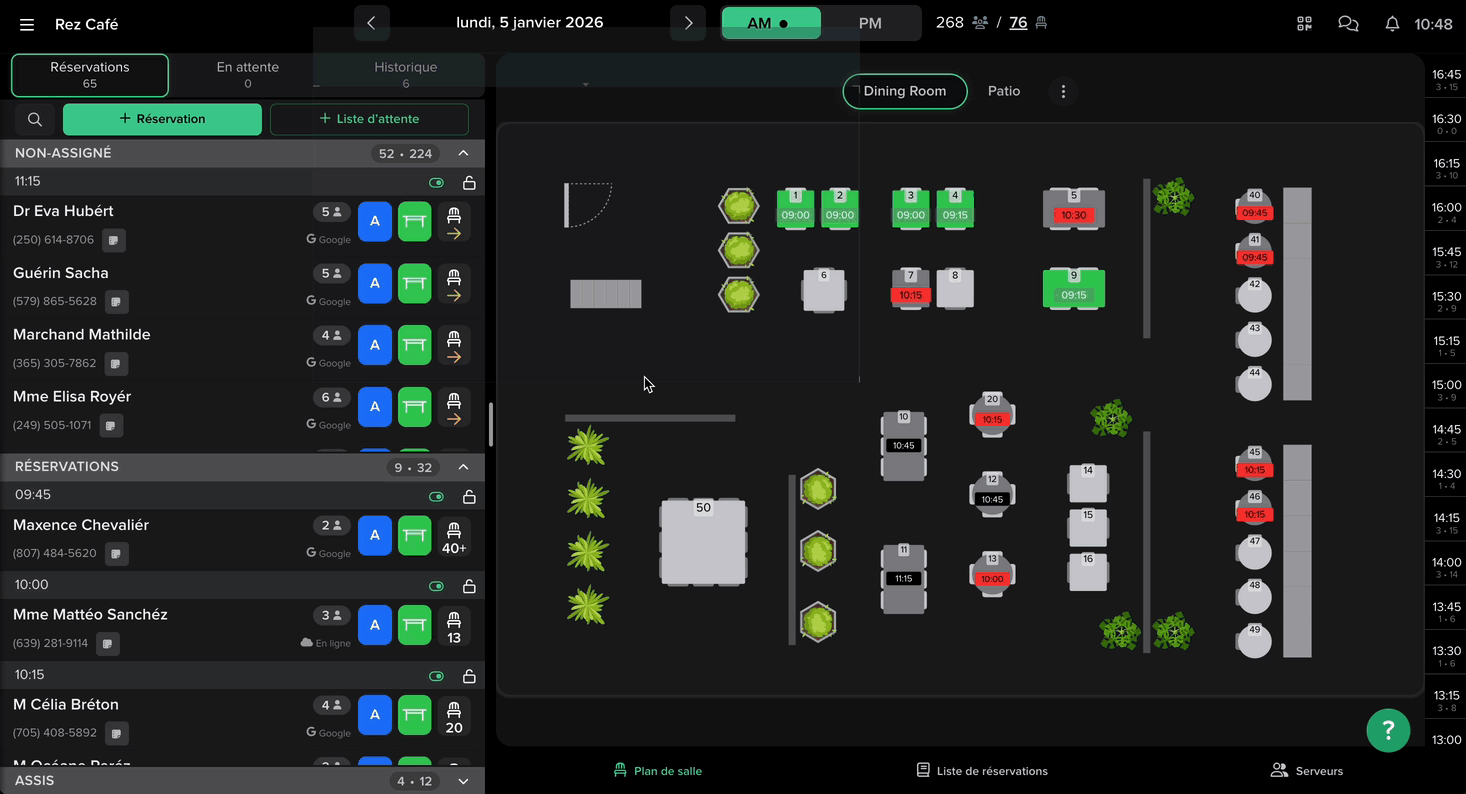The image size is (1466, 794).
Task: Open the QR code scanner icon
Action: (1304, 24)
